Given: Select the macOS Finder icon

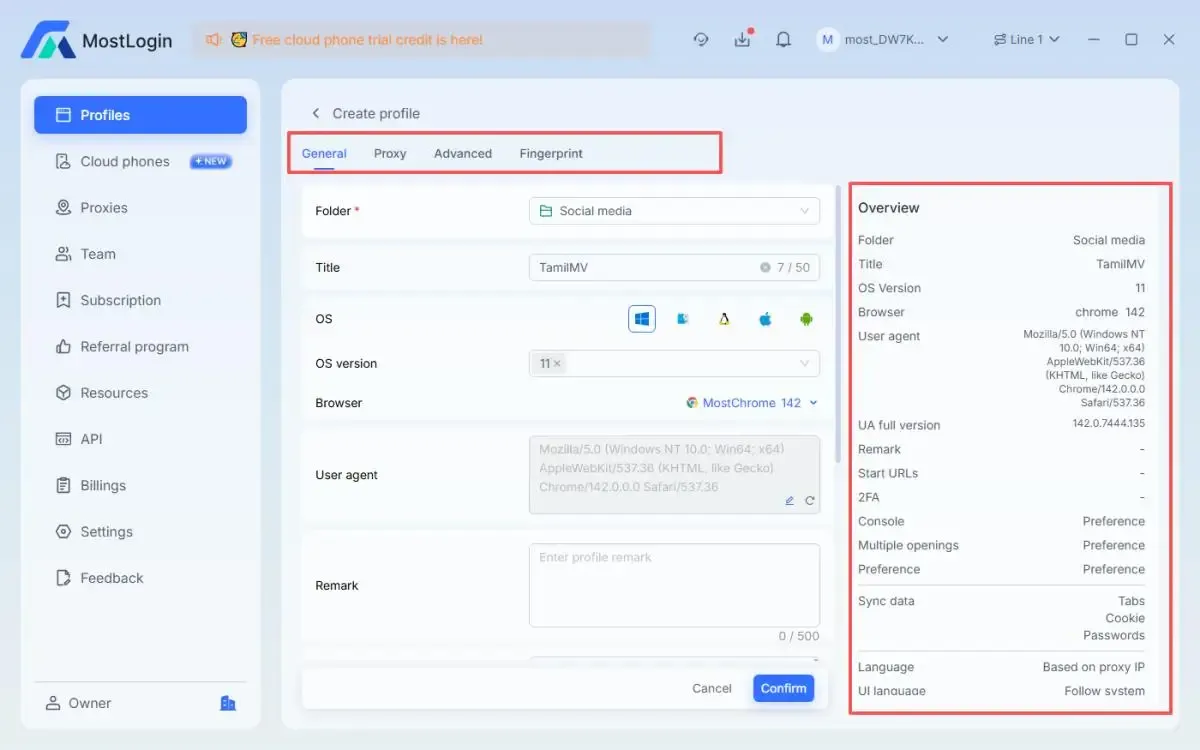Looking at the screenshot, I should 683,319.
